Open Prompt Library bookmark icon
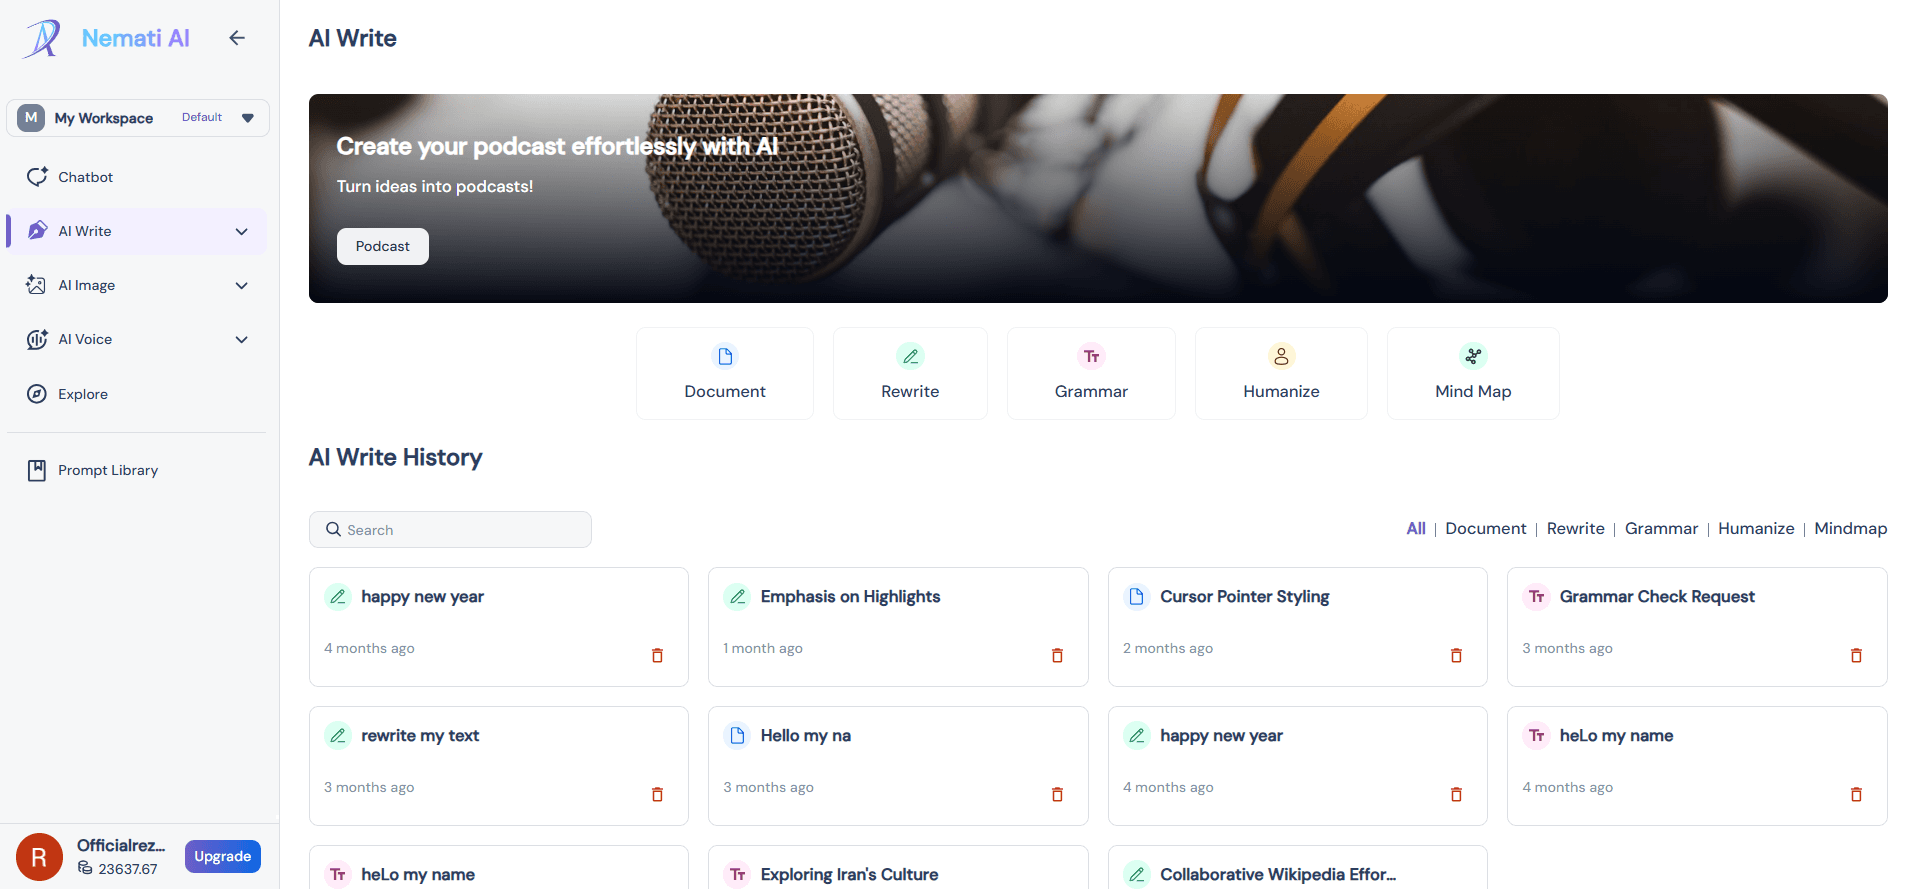 pos(37,470)
